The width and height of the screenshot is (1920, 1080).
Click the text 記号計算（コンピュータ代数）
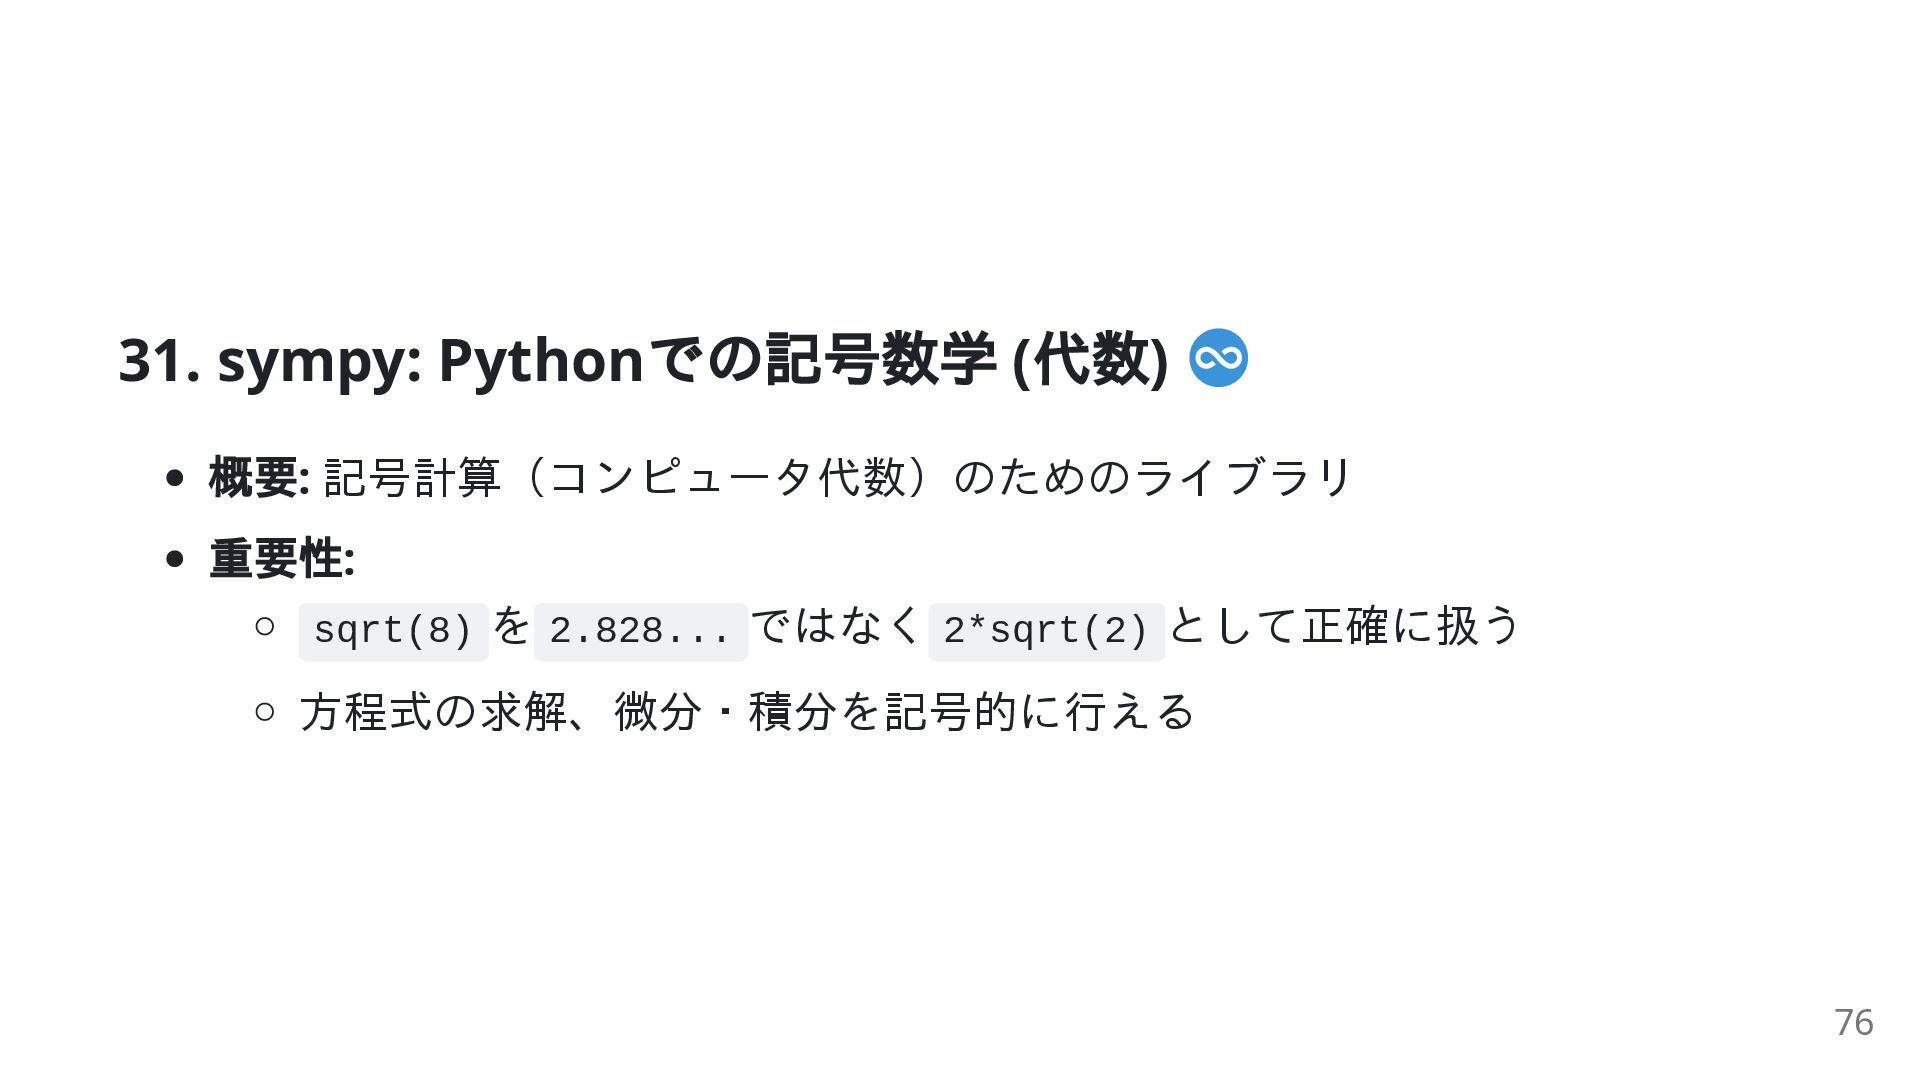point(633,477)
